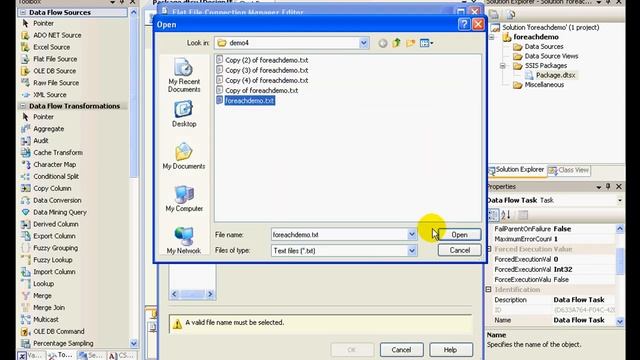Click the File name input field
The width and height of the screenshot is (640, 360).
pos(339,235)
